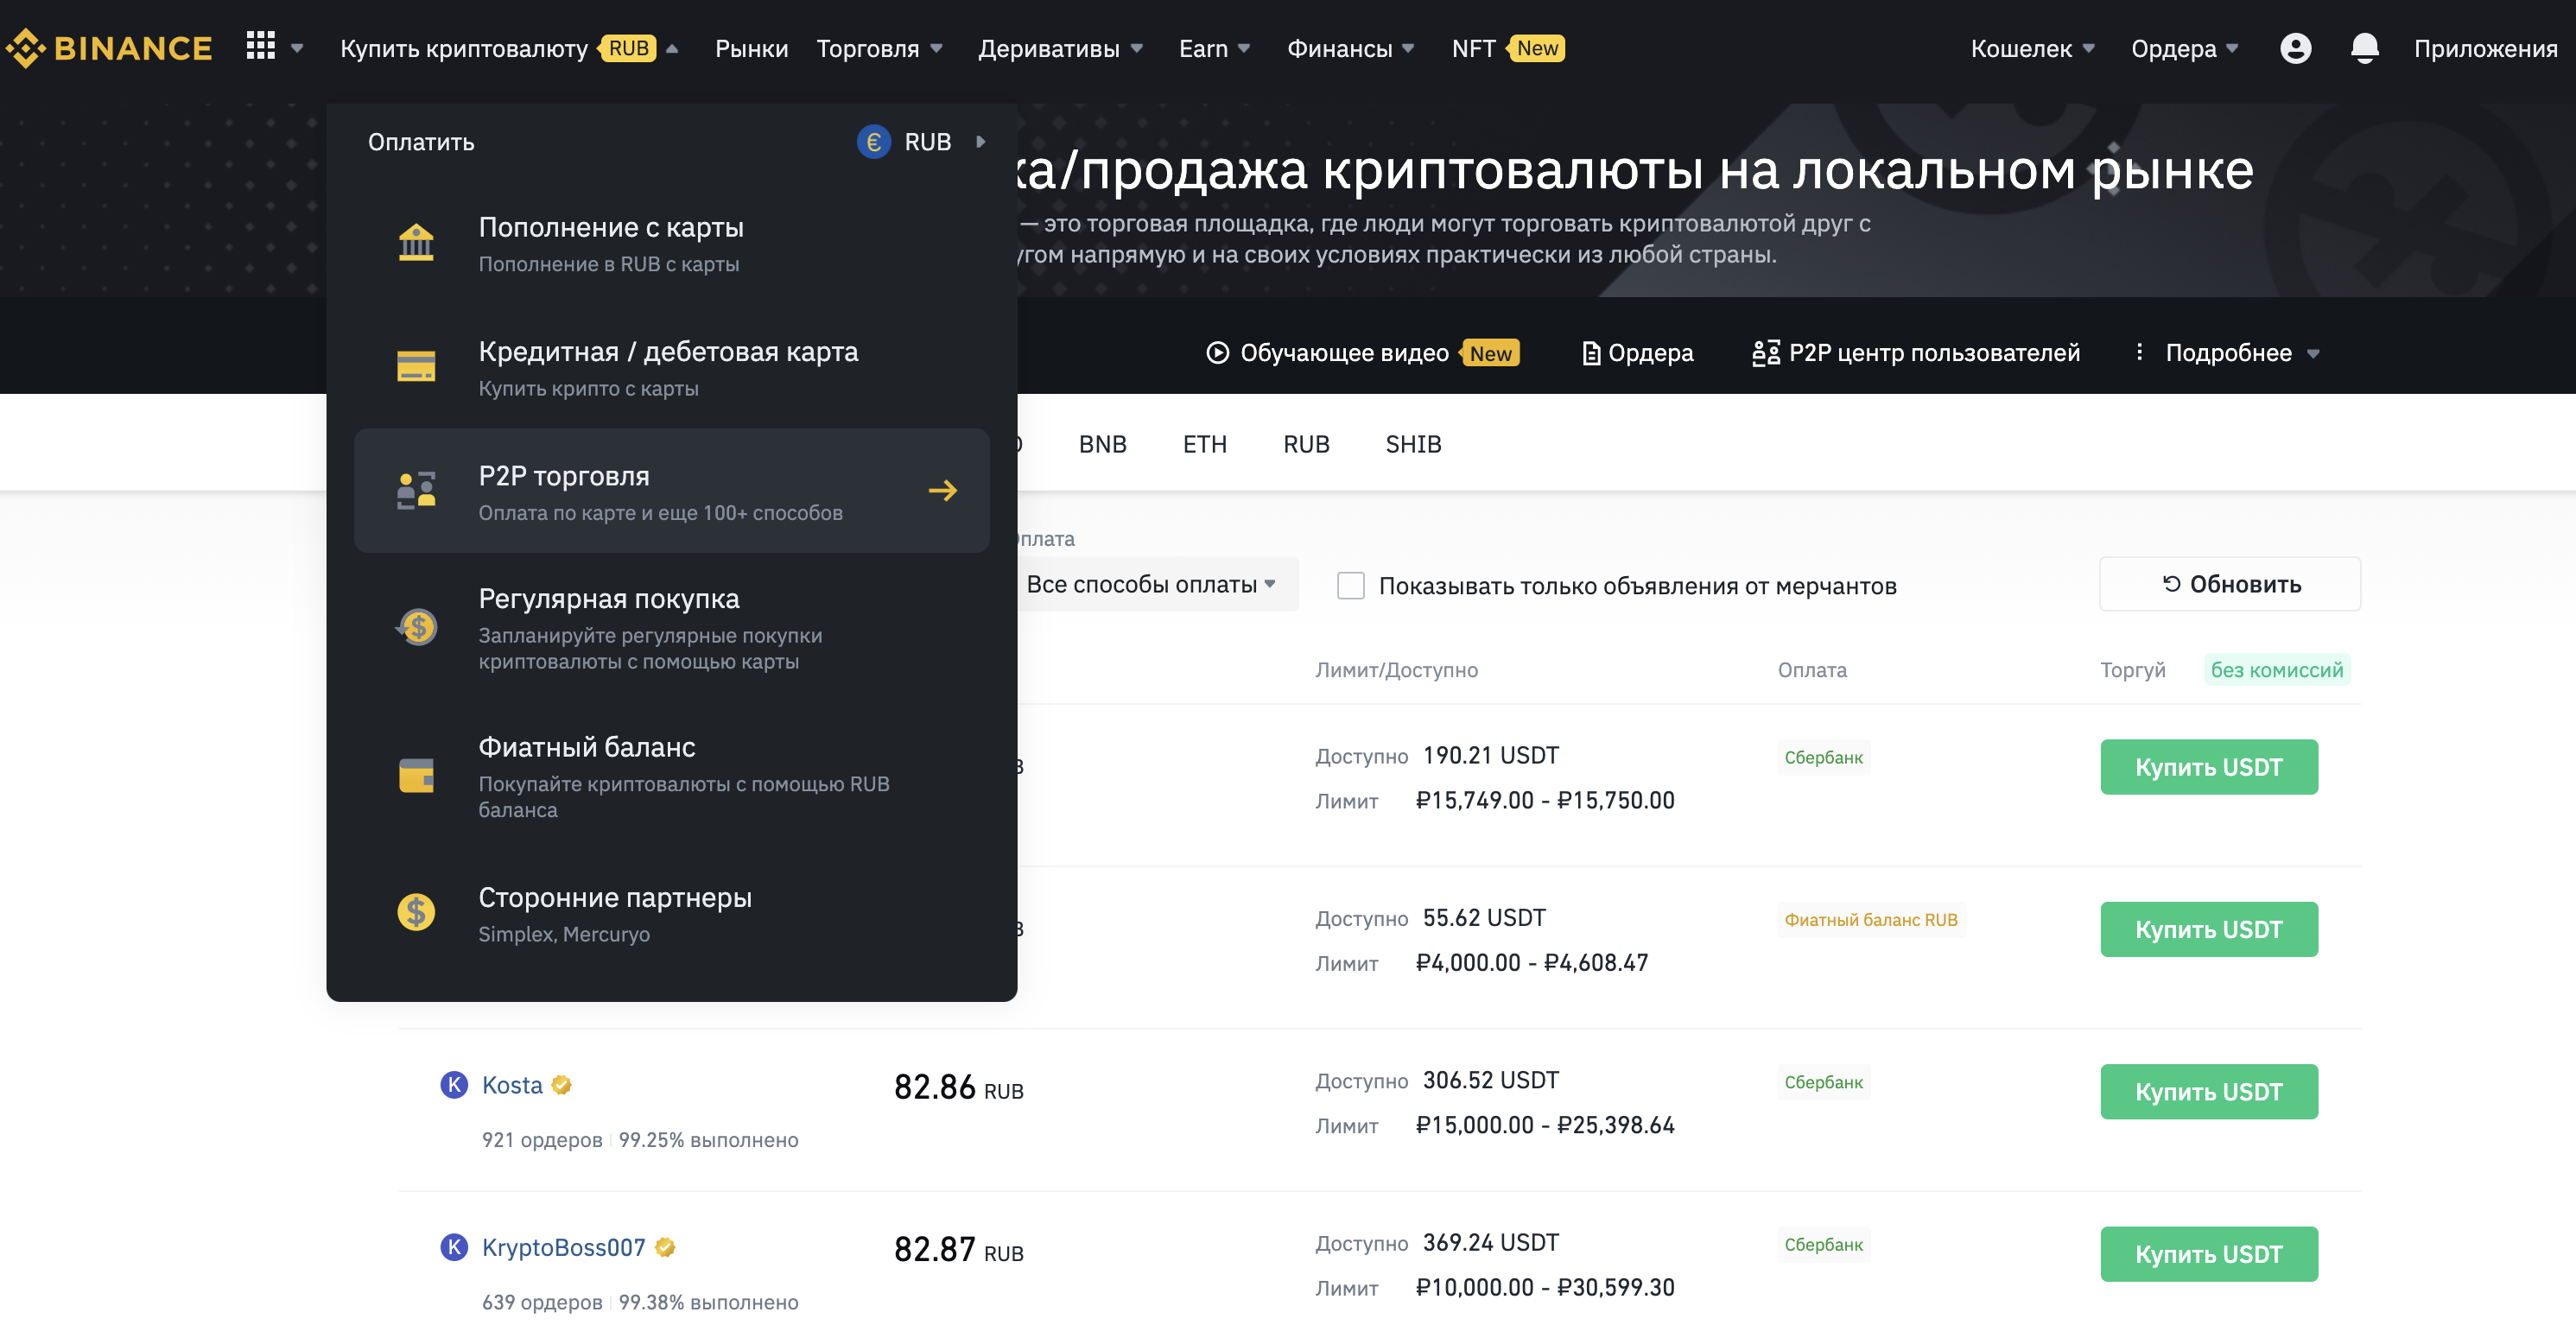
Task: Open the apps grid menu icon
Action: coord(261,47)
